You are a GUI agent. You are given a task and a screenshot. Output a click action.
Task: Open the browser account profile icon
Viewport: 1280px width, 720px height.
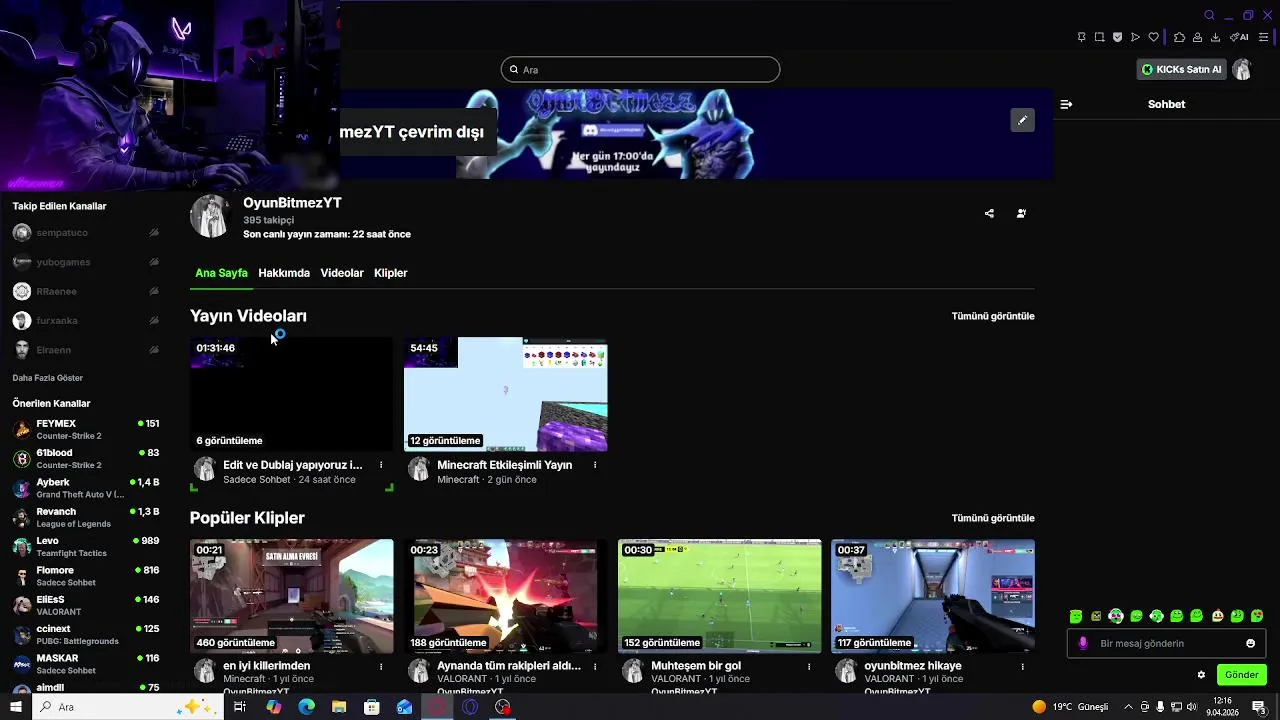point(1197,37)
